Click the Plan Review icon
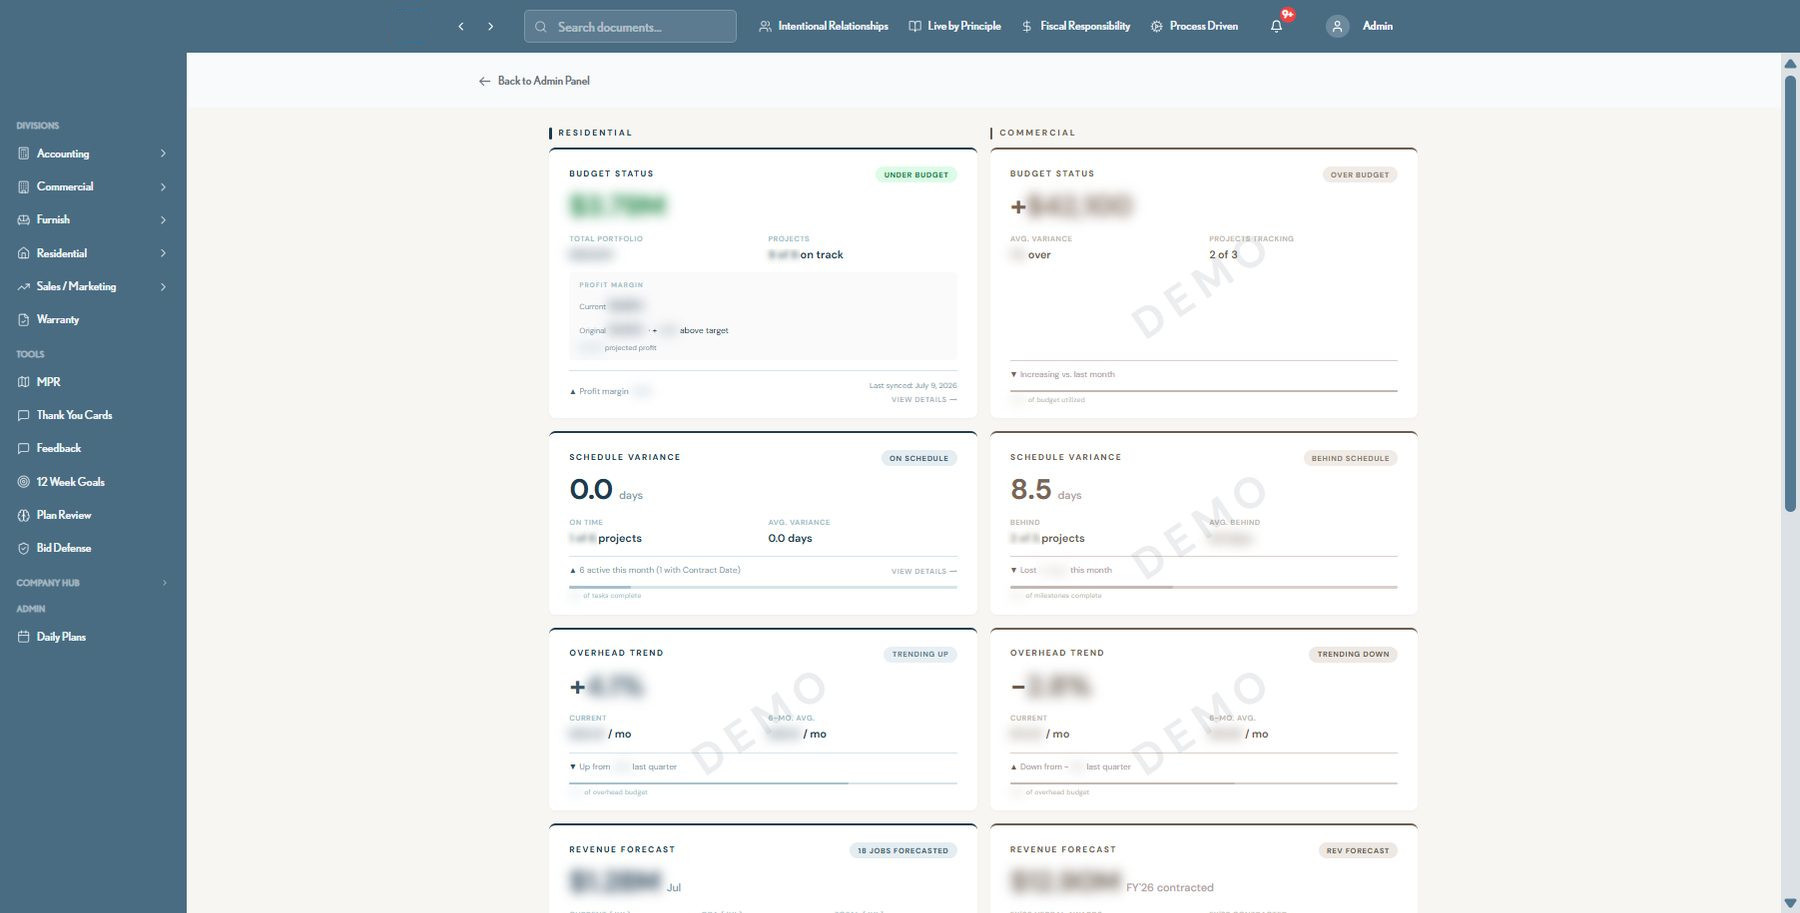This screenshot has width=1800, height=913. 24,515
